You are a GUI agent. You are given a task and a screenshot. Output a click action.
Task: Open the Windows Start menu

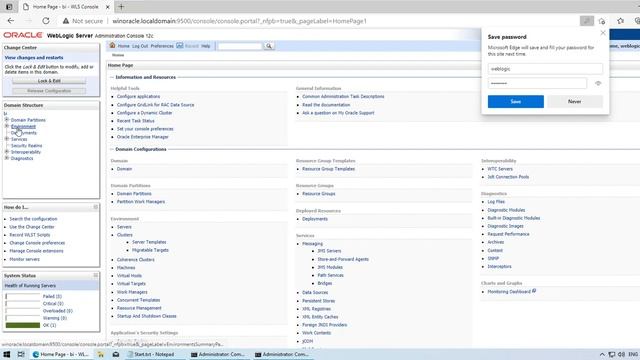pyautogui.click(x=7, y=354)
